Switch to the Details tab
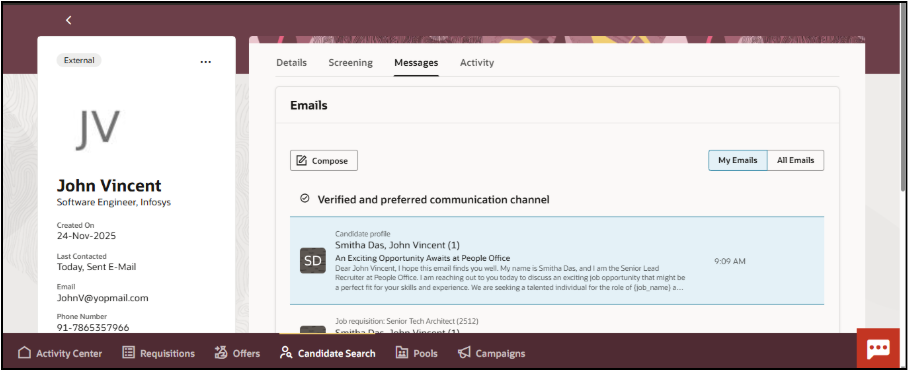 pyautogui.click(x=291, y=63)
